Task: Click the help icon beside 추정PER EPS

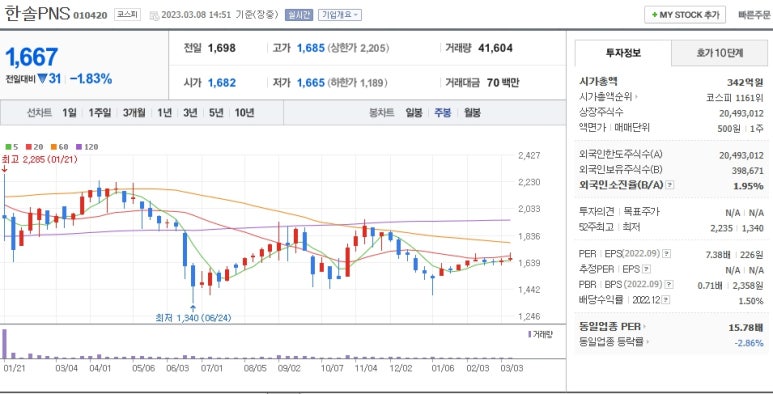Action: [x=646, y=269]
